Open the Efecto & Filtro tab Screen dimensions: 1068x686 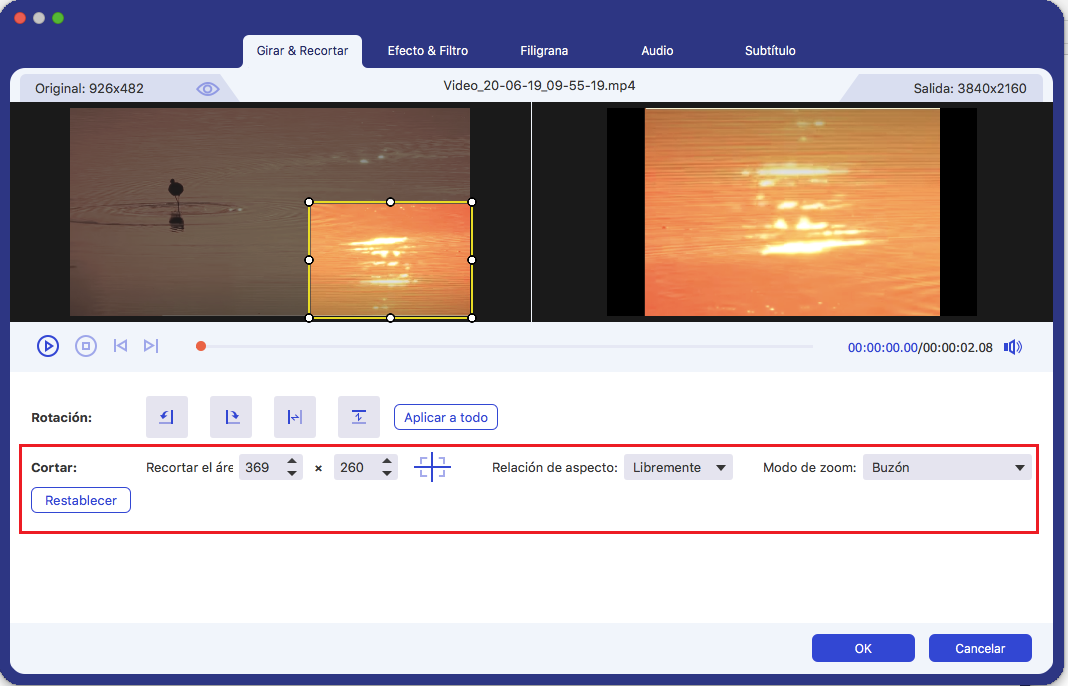(428, 51)
